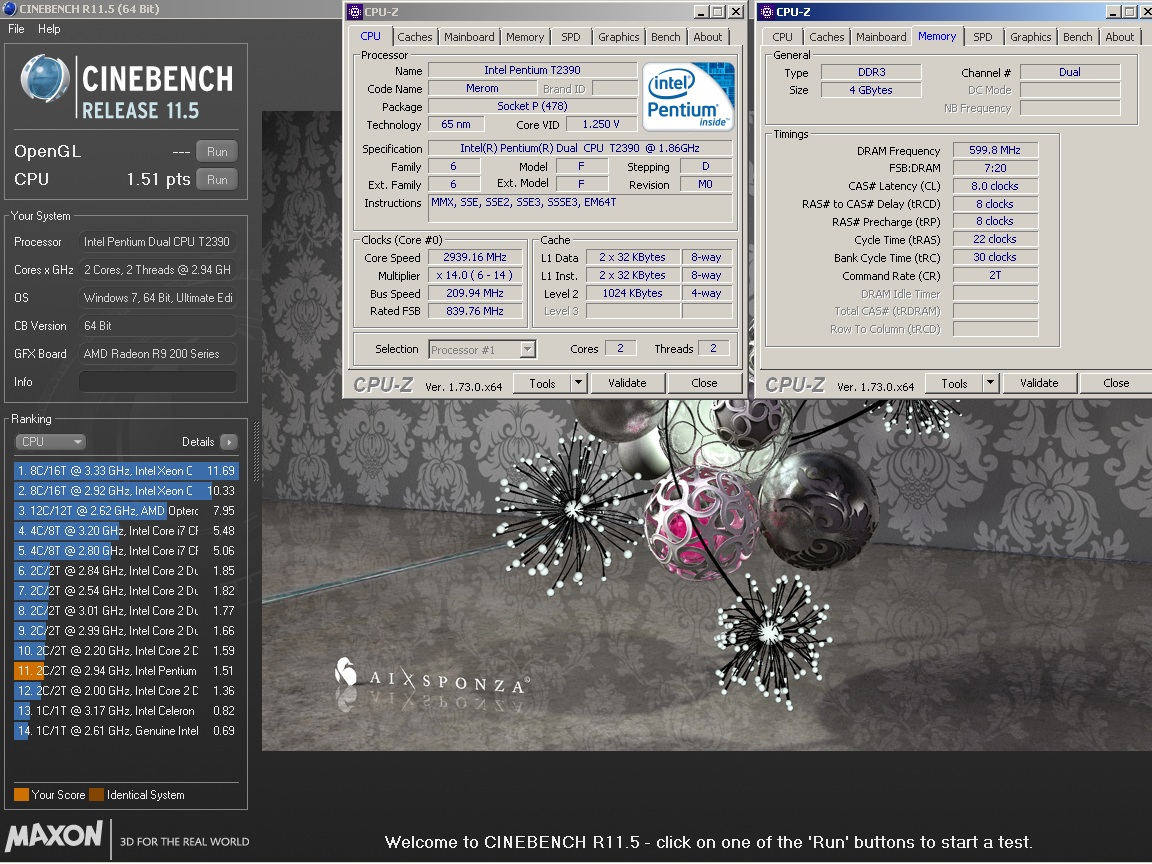Click the Core Speed 2939.16 MHz value

[475, 257]
